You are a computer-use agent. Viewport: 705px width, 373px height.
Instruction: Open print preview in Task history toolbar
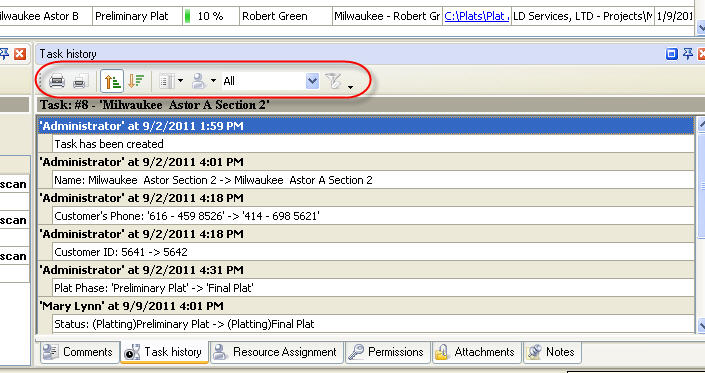point(80,81)
